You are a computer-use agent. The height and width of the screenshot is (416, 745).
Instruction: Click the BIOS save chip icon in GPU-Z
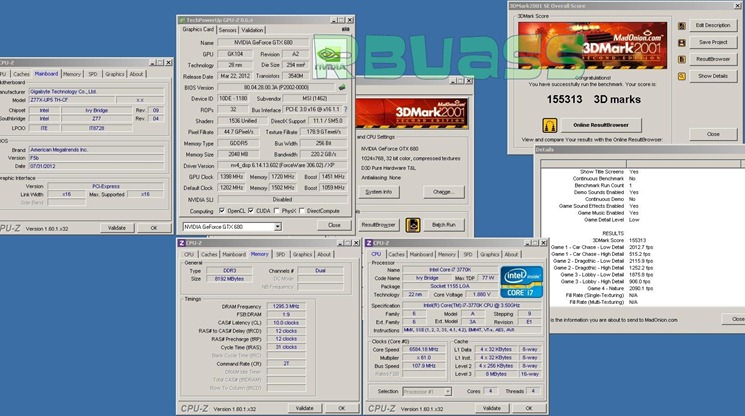tap(342, 87)
